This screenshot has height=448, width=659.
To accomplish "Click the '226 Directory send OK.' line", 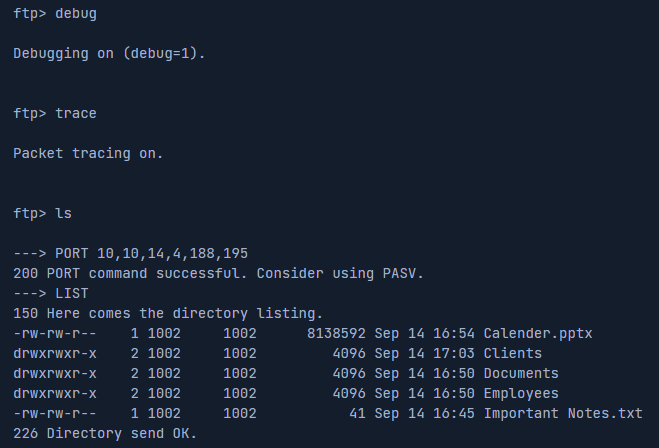I will pos(105,433).
